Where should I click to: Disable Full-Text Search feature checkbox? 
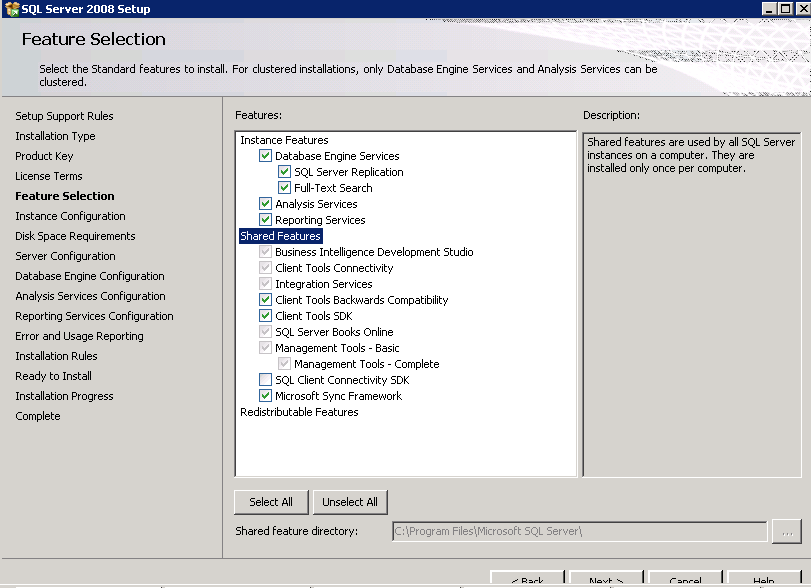[284, 188]
